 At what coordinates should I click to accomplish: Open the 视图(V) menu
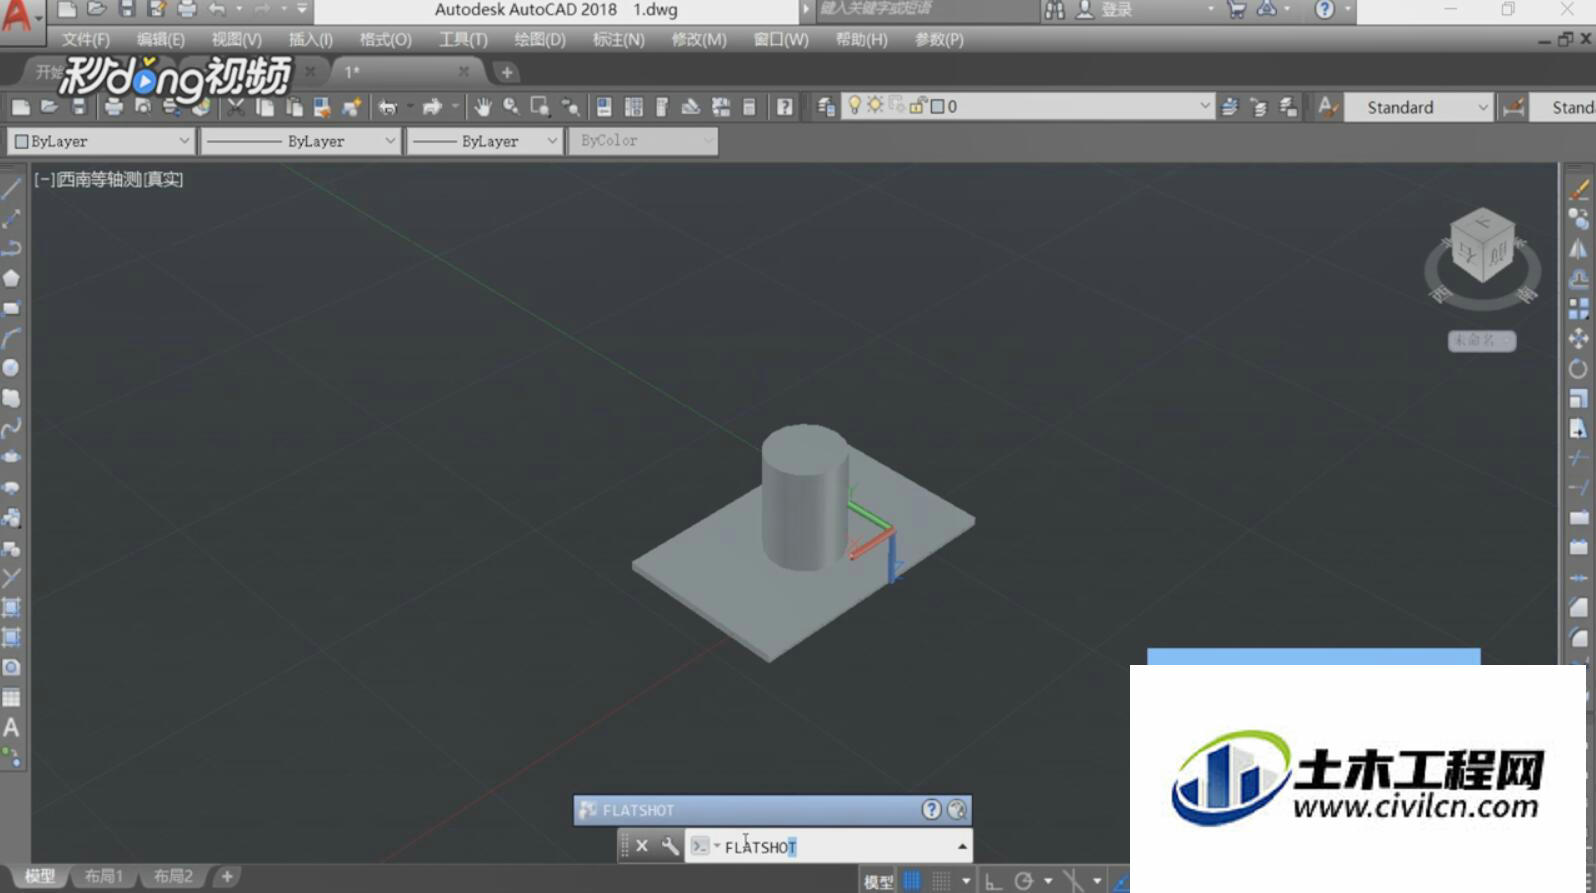point(236,39)
